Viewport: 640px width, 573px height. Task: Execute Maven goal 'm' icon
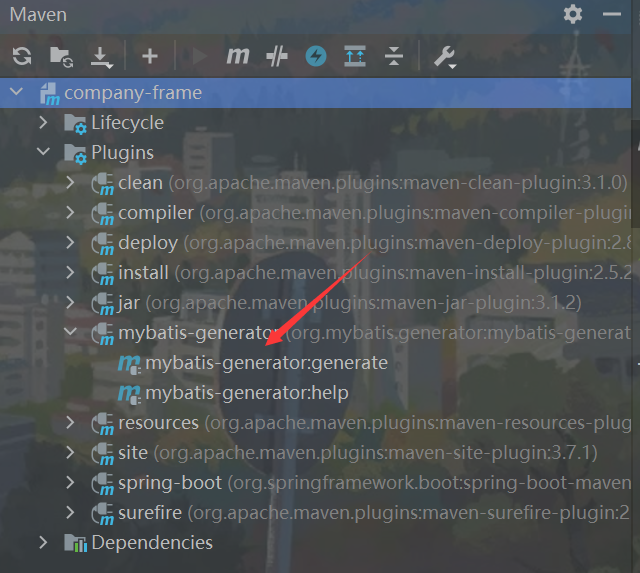(x=238, y=56)
